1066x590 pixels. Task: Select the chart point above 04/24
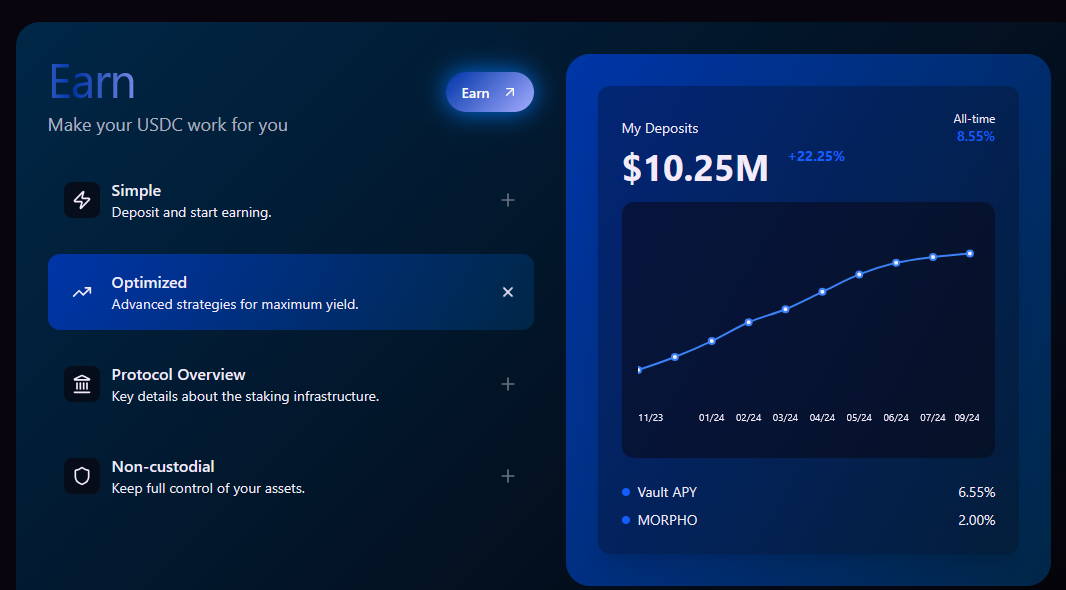(x=823, y=292)
